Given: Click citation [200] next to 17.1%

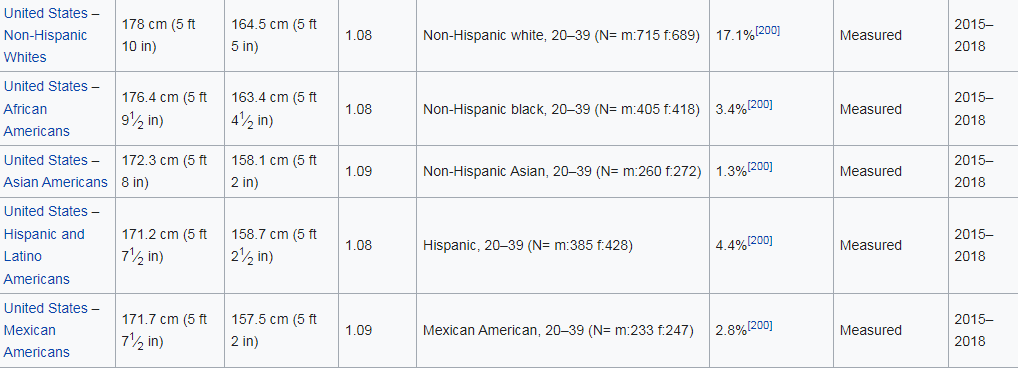Looking at the screenshot, I should [767, 31].
